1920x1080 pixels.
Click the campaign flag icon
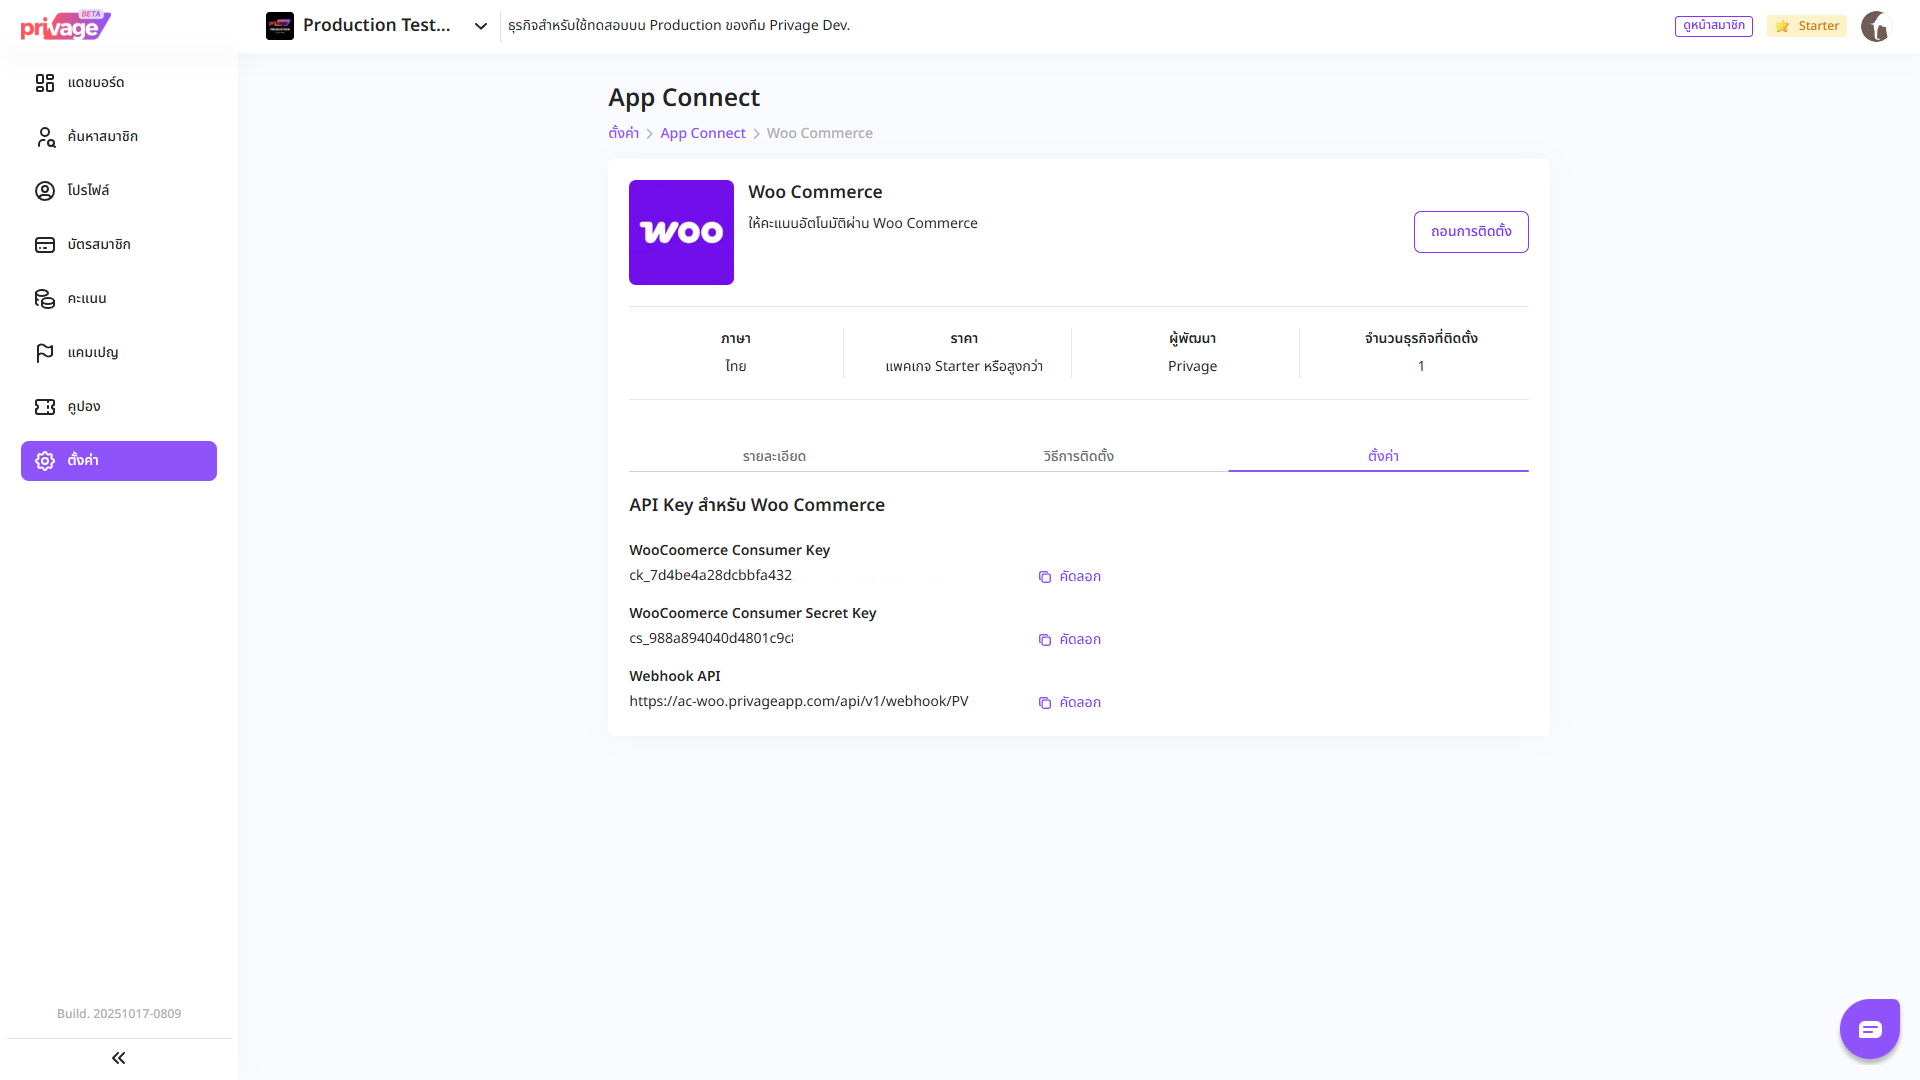[x=45, y=353]
